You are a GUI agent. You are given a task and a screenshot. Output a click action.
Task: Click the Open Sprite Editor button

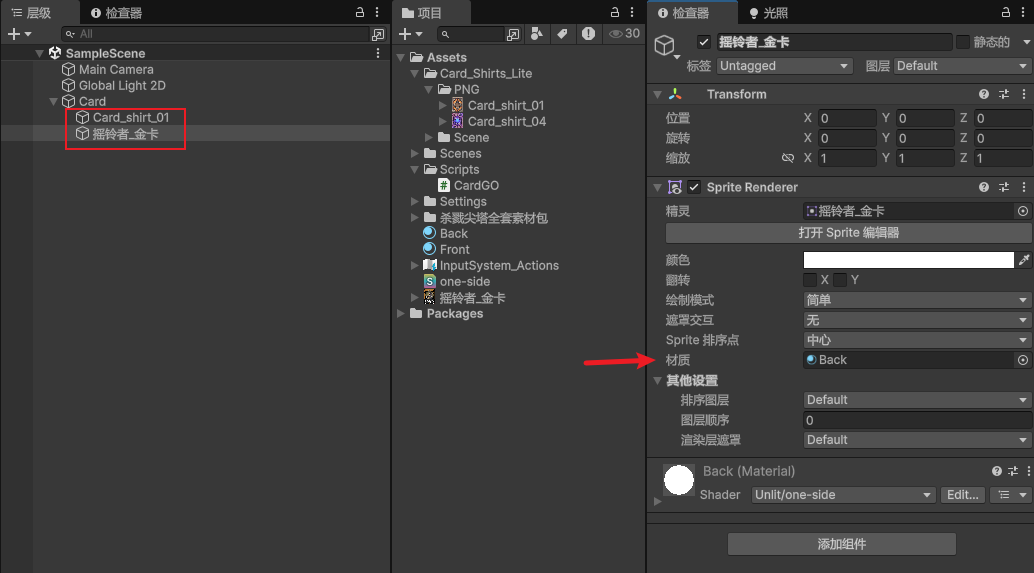click(848, 233)
